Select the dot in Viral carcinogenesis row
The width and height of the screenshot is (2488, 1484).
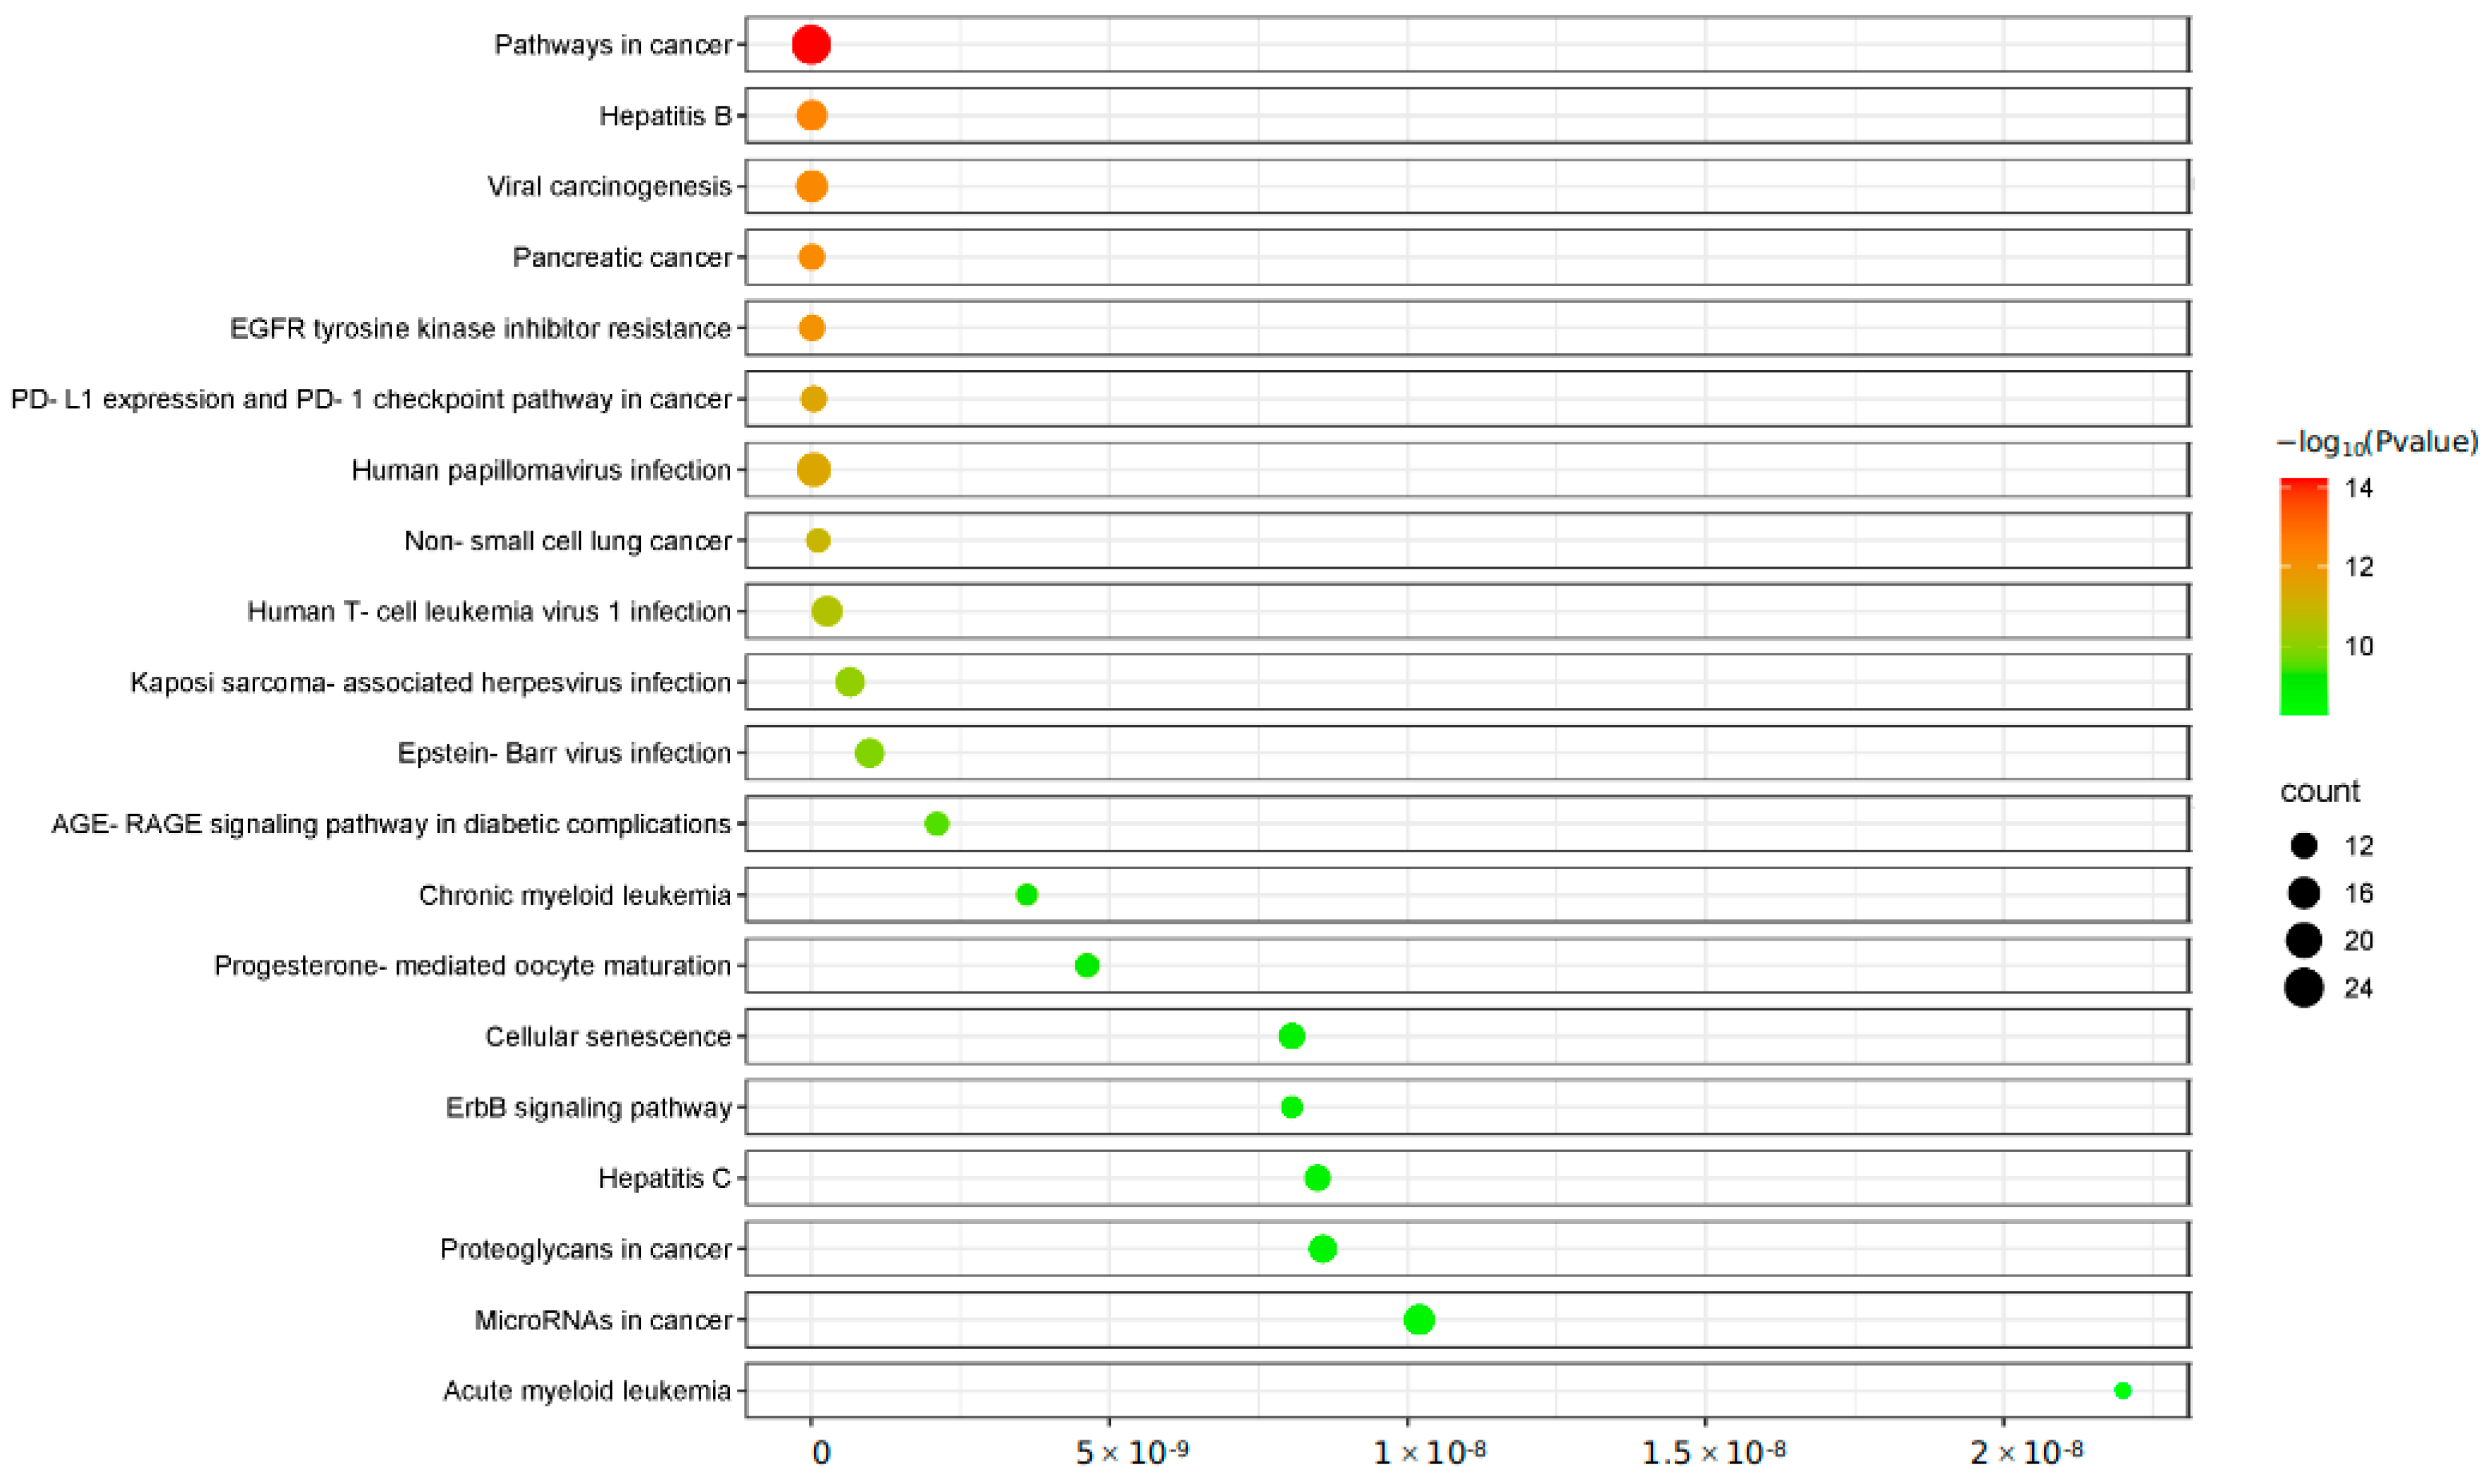tap(812, 187)
